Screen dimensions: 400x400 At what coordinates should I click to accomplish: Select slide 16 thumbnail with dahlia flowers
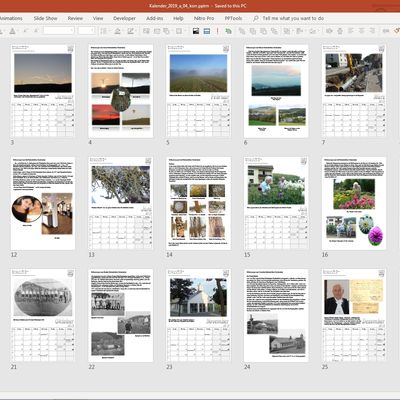(354, 203)
